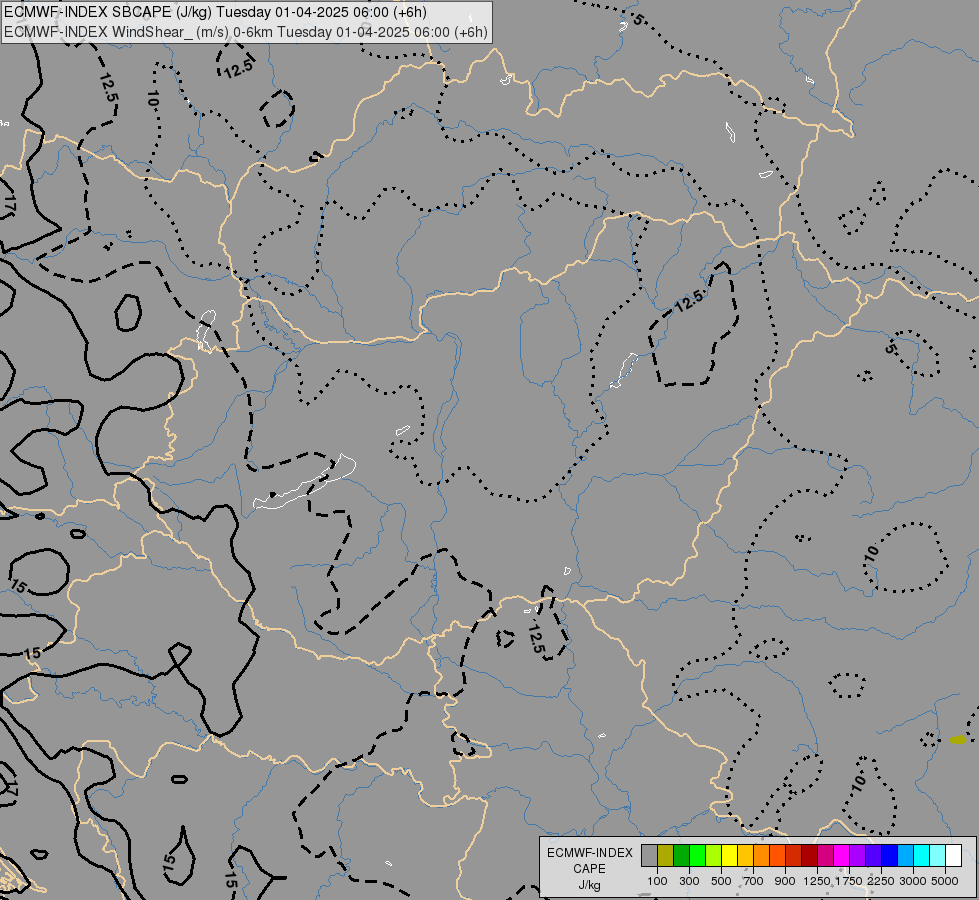The width and height of the screenshot is (979, 900).
Task: Select the pale cyan legend swatch
Action: [x=938, y=856]
